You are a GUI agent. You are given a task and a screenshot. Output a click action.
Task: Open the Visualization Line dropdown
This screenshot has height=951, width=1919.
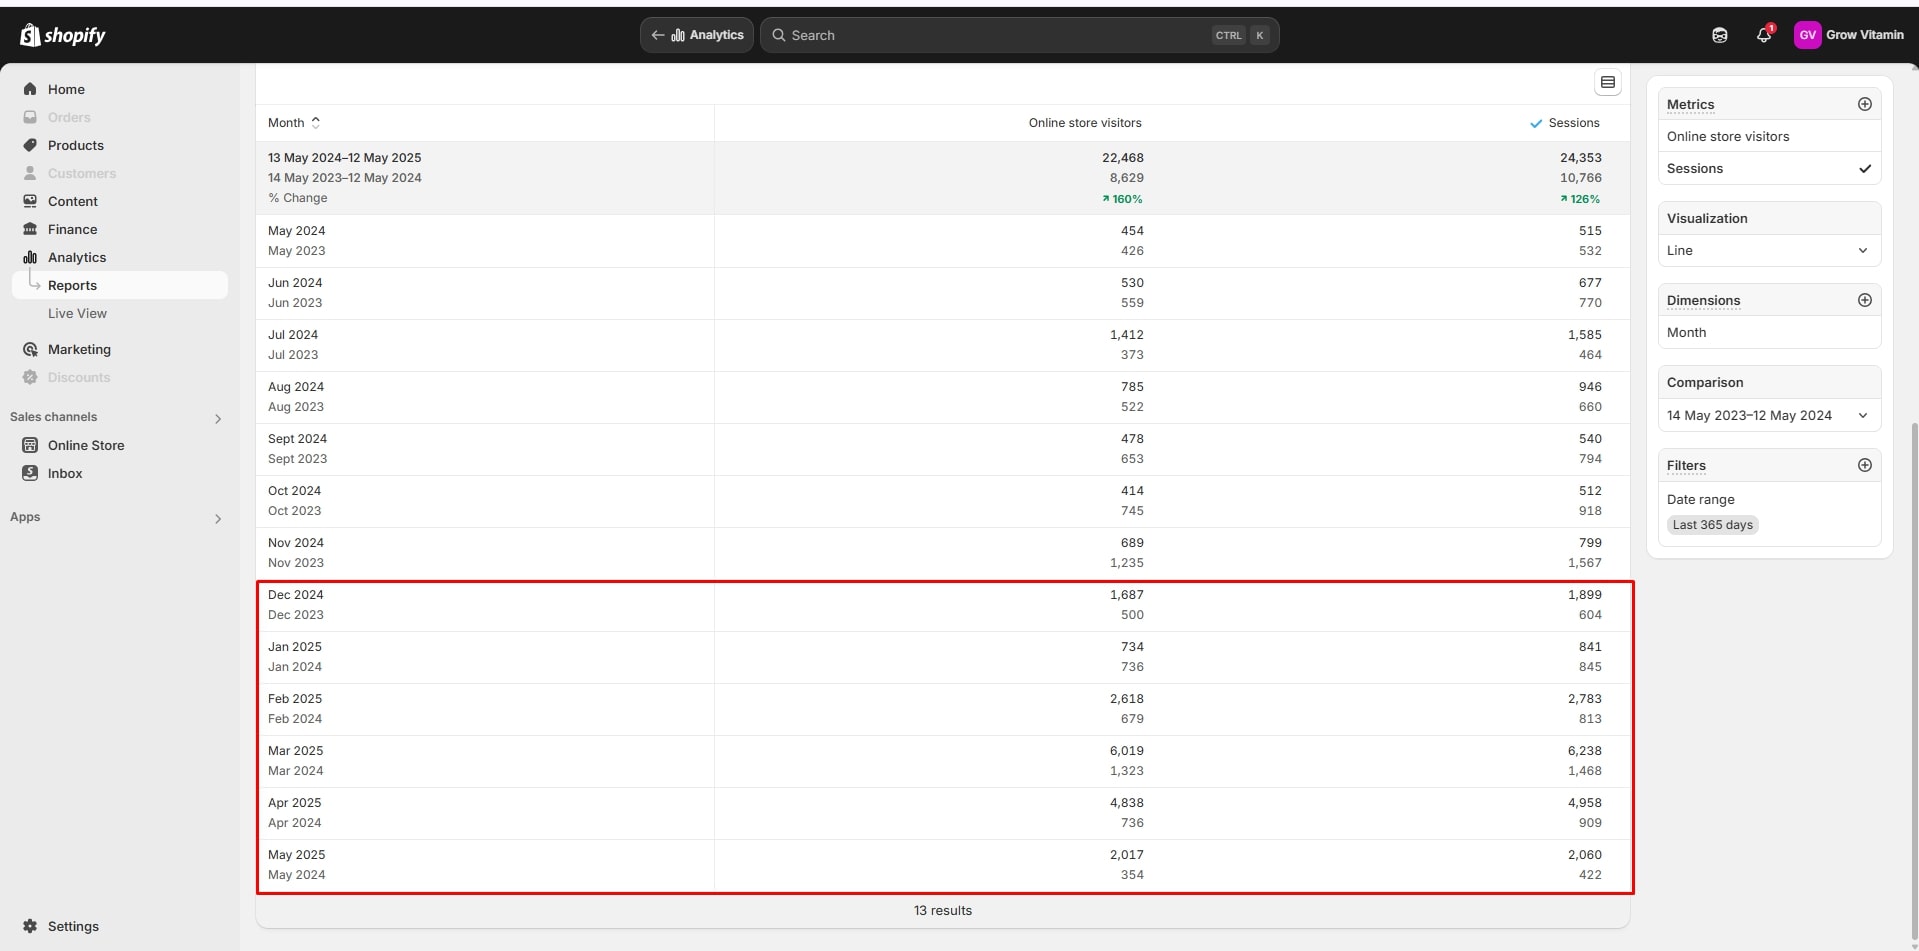pyautogui.click(x=1768, y=251)
